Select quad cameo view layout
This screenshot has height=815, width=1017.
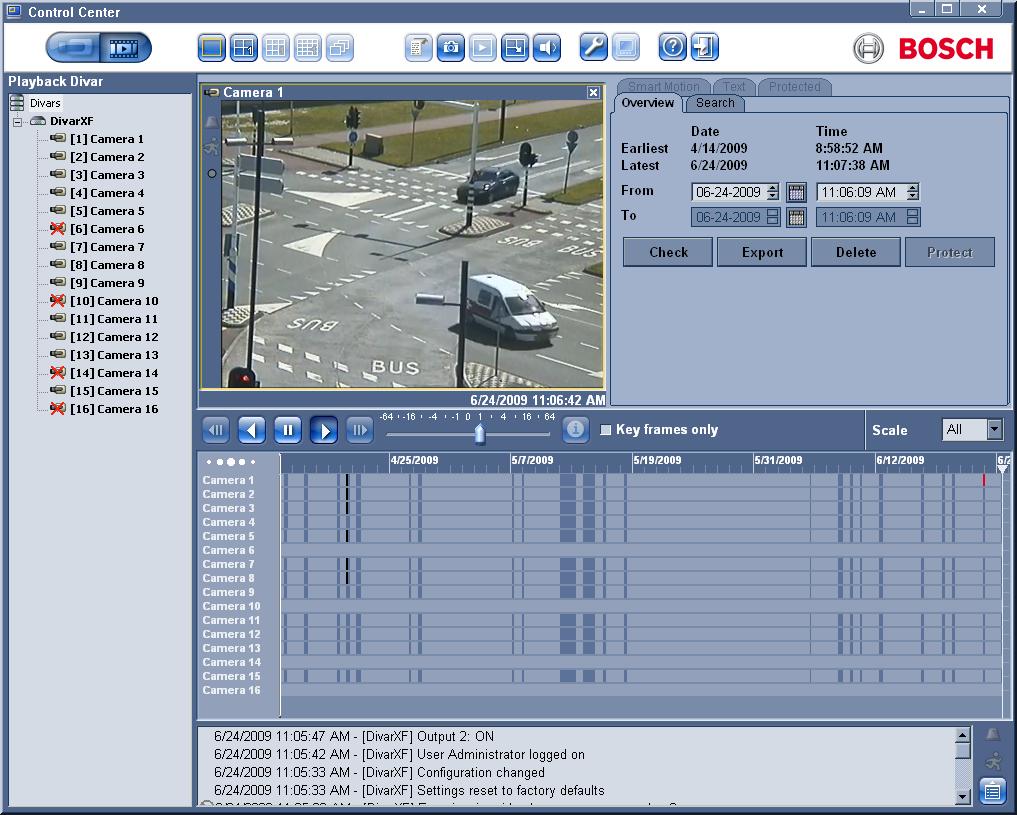(x=244, y=47)
